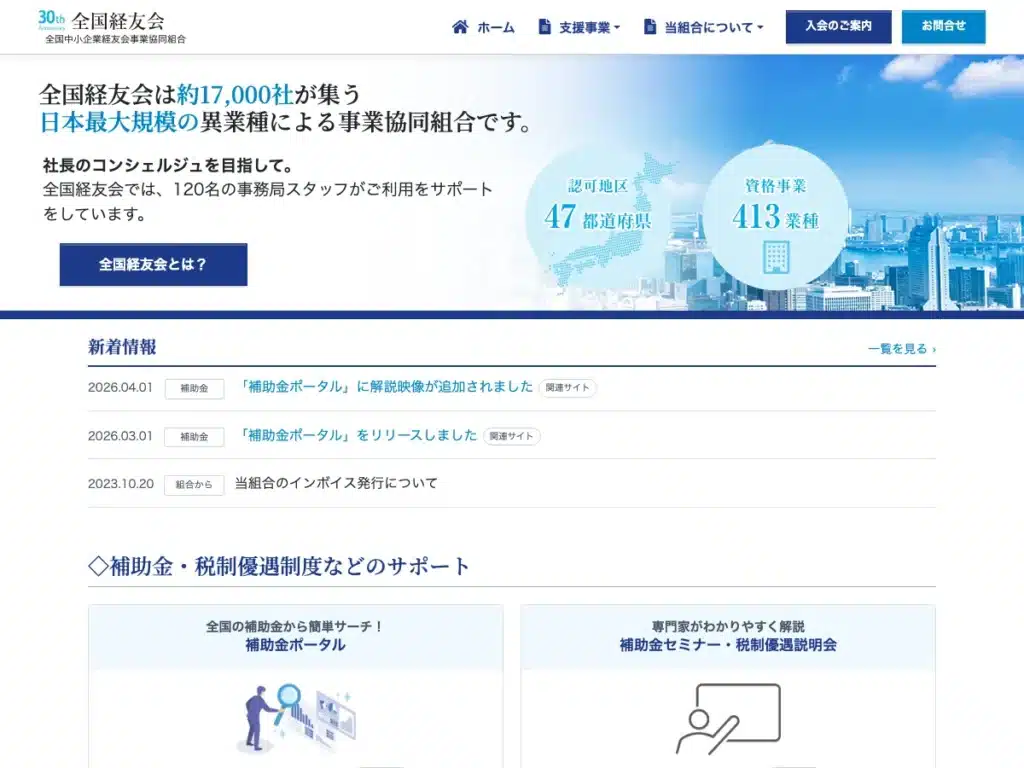Click the home icon beside ホーム
This screenshot has width=1024, height=768.
[x=460, y=27]
